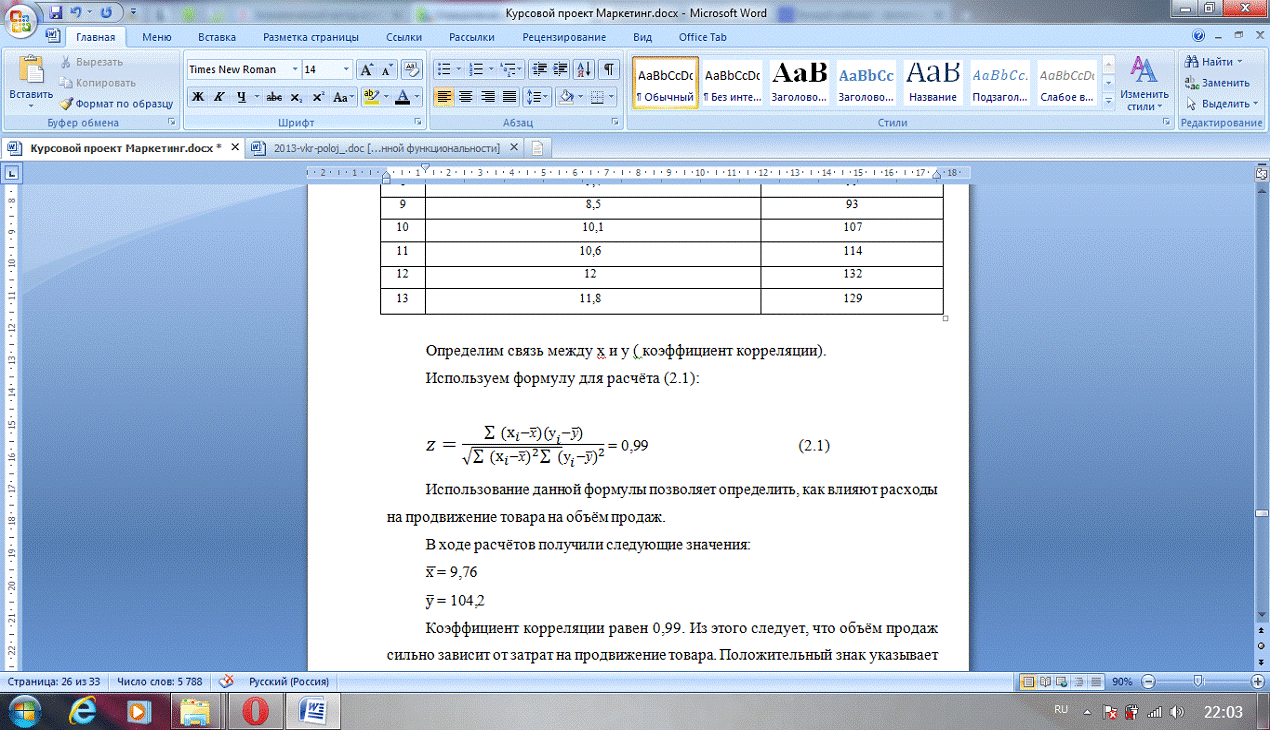The image size is (1270, 730).
Task: Switch to the Вставка ribbon tab
Action: tap(217, 37)
